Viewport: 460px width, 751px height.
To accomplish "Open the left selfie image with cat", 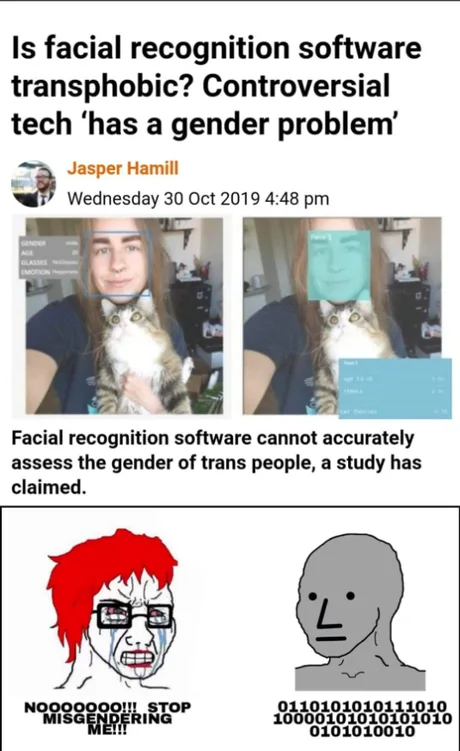I will point(124,316).
